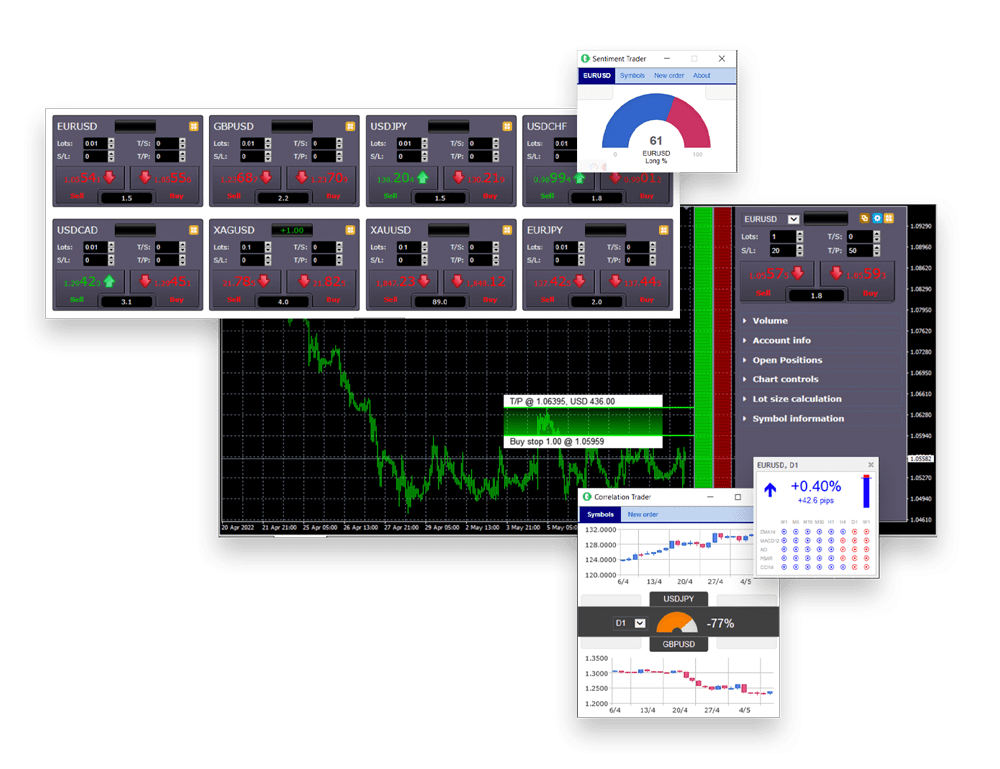Open New order tab in Sentiment Trader
Image resolution: width=1000 pixels, height=769 pixels.
point(668,76)
